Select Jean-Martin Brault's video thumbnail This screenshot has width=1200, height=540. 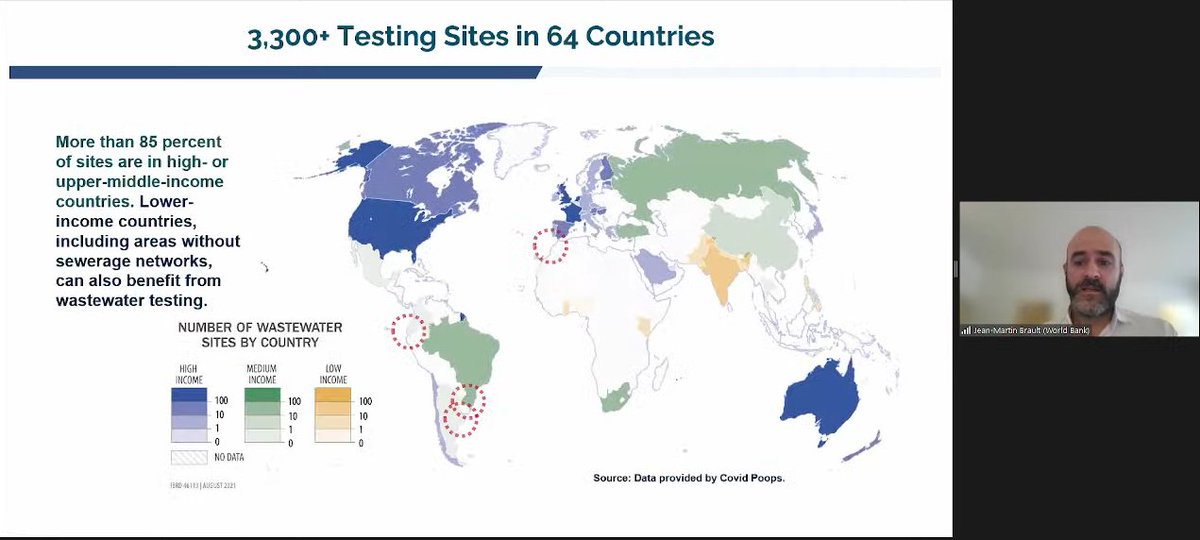(1079, 269)
